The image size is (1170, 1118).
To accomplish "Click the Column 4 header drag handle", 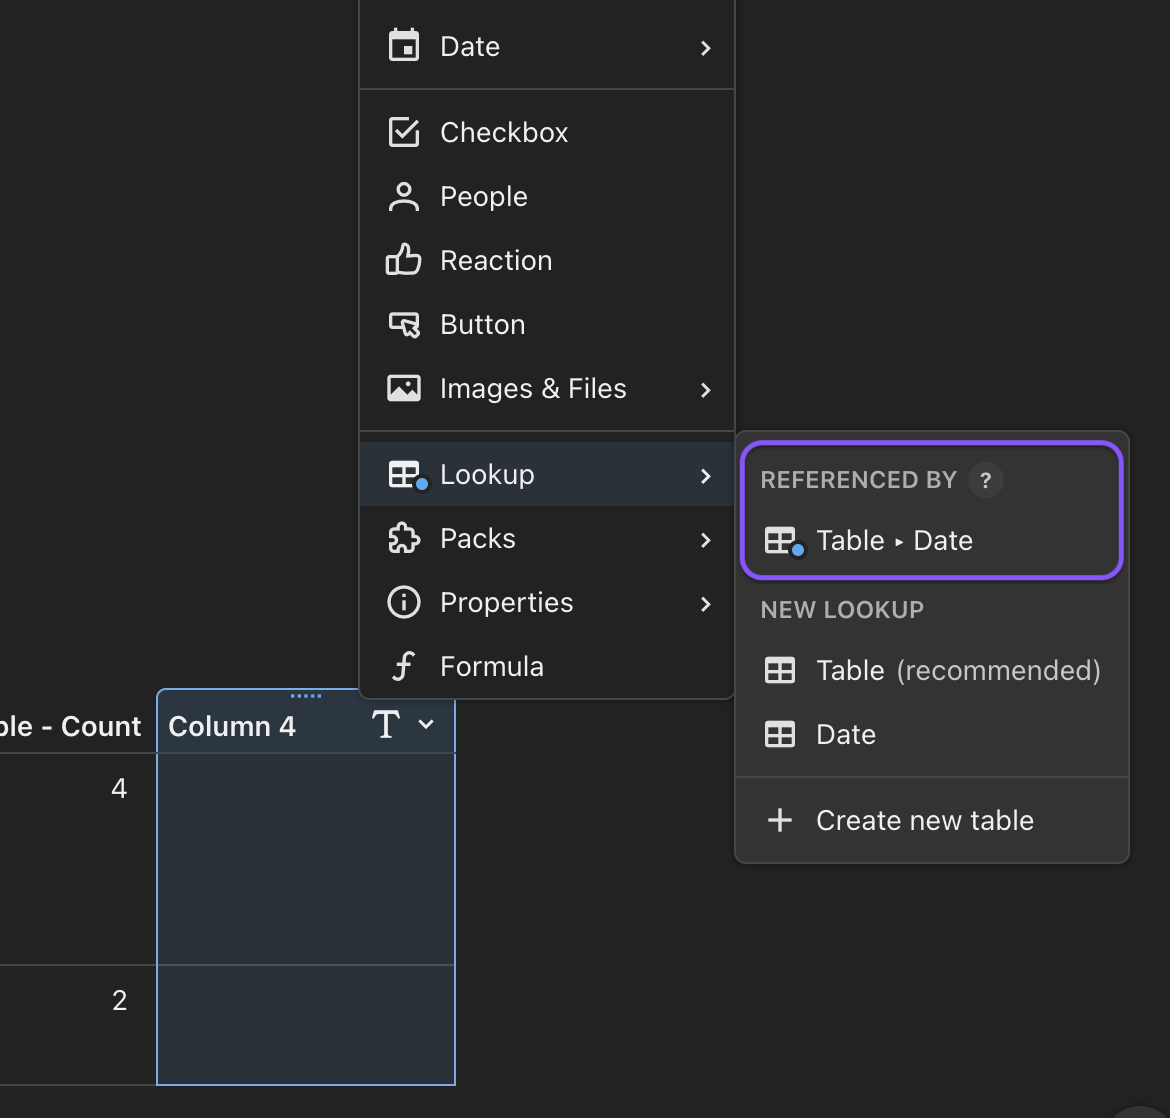I will 306,696.
